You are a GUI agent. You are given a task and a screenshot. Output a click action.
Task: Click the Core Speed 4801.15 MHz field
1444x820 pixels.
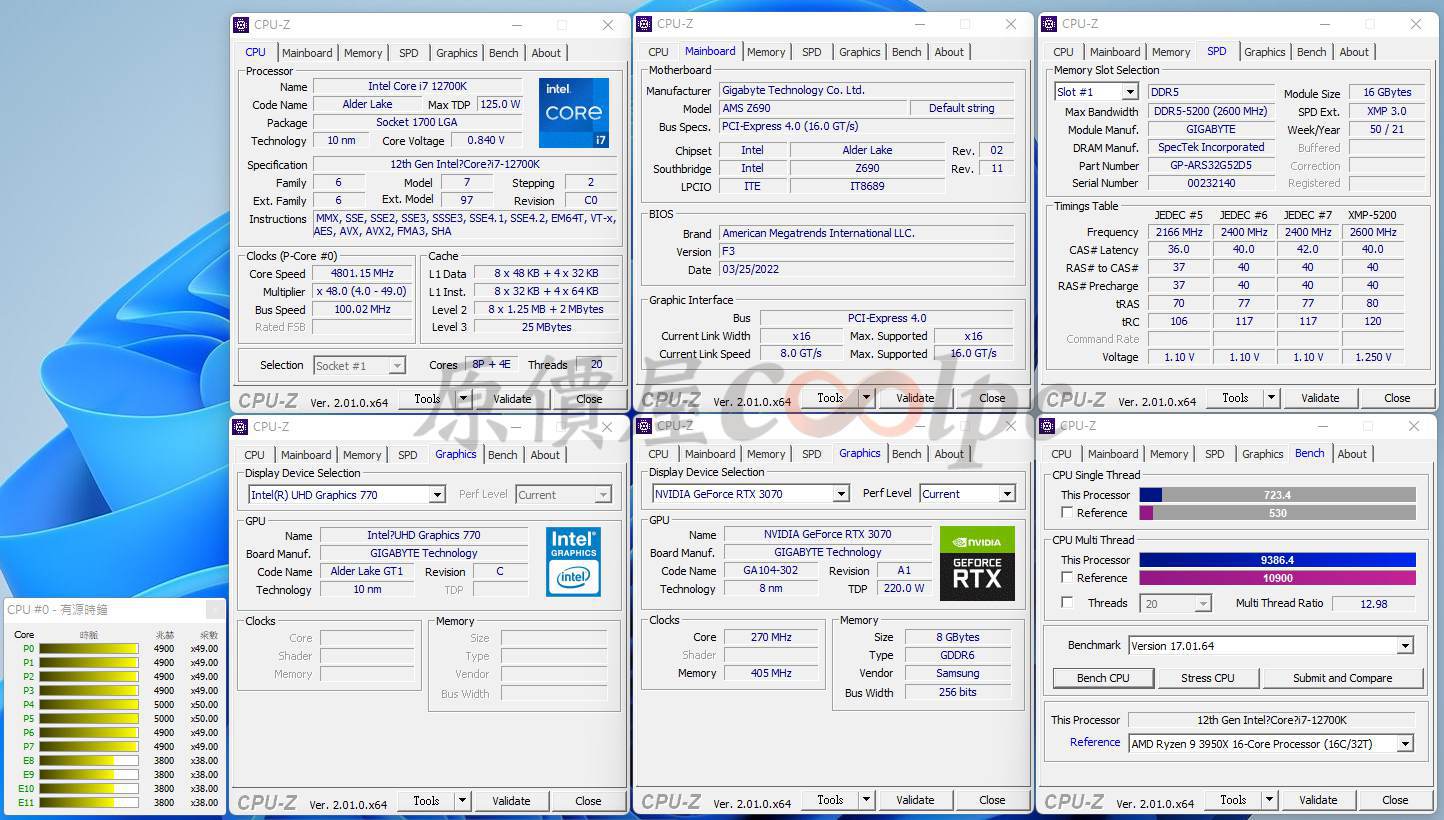(362, 274)
